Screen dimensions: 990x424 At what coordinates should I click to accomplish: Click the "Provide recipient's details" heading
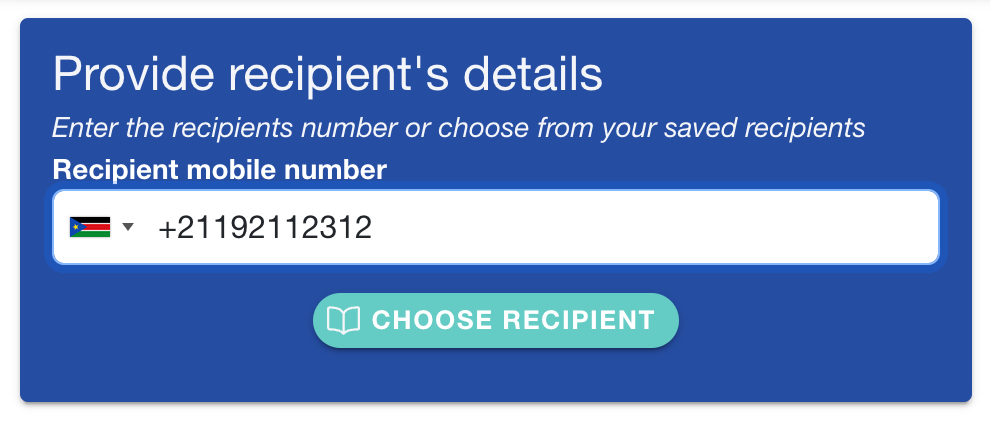pos(327,75)
